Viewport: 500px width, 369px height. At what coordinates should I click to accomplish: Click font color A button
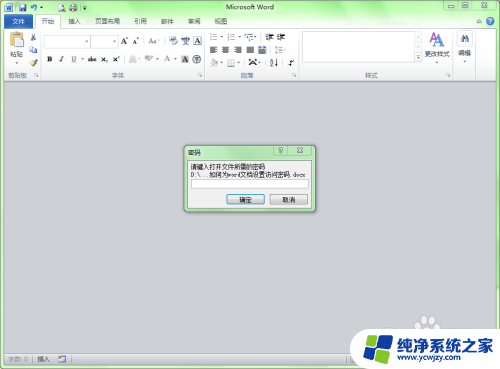(x=167, y=59)
